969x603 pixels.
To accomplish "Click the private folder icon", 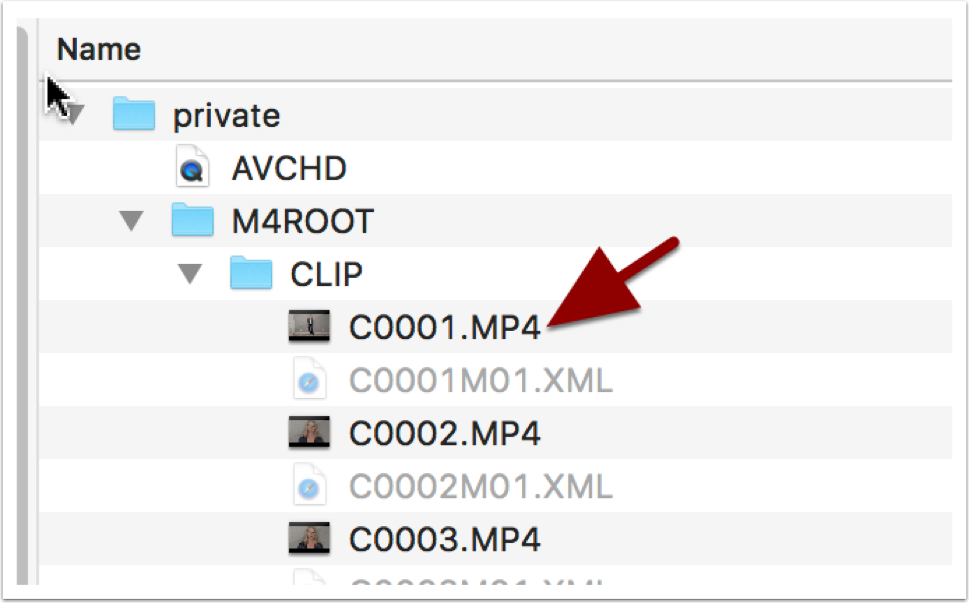I will 133,114.
